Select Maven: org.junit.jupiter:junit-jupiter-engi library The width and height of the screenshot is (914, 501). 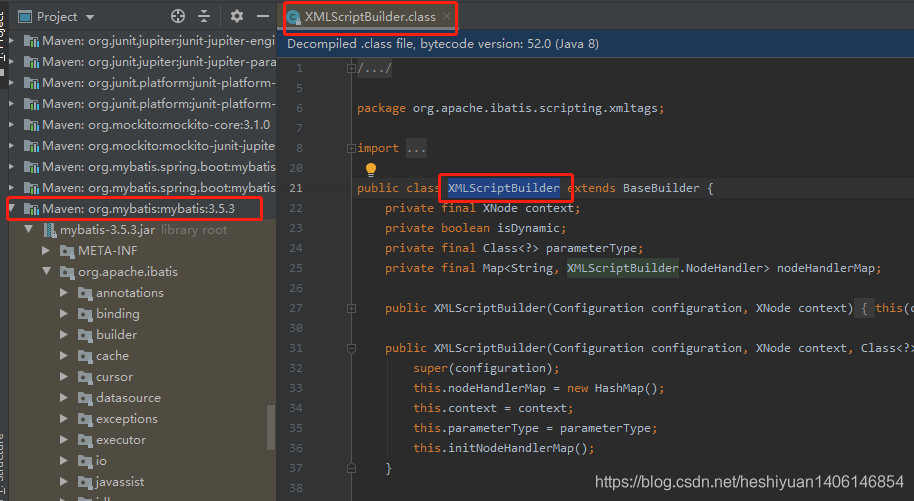point(159,41)
